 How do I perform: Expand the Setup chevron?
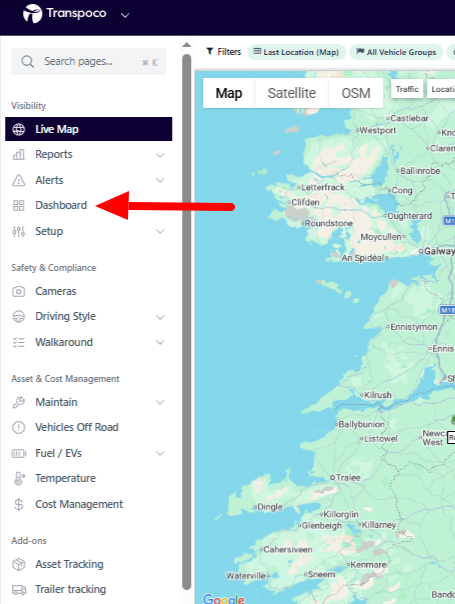160,232
